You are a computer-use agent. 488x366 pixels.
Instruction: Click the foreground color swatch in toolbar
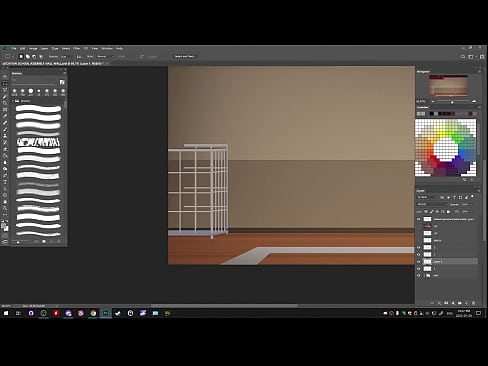(x=4, y=226)
